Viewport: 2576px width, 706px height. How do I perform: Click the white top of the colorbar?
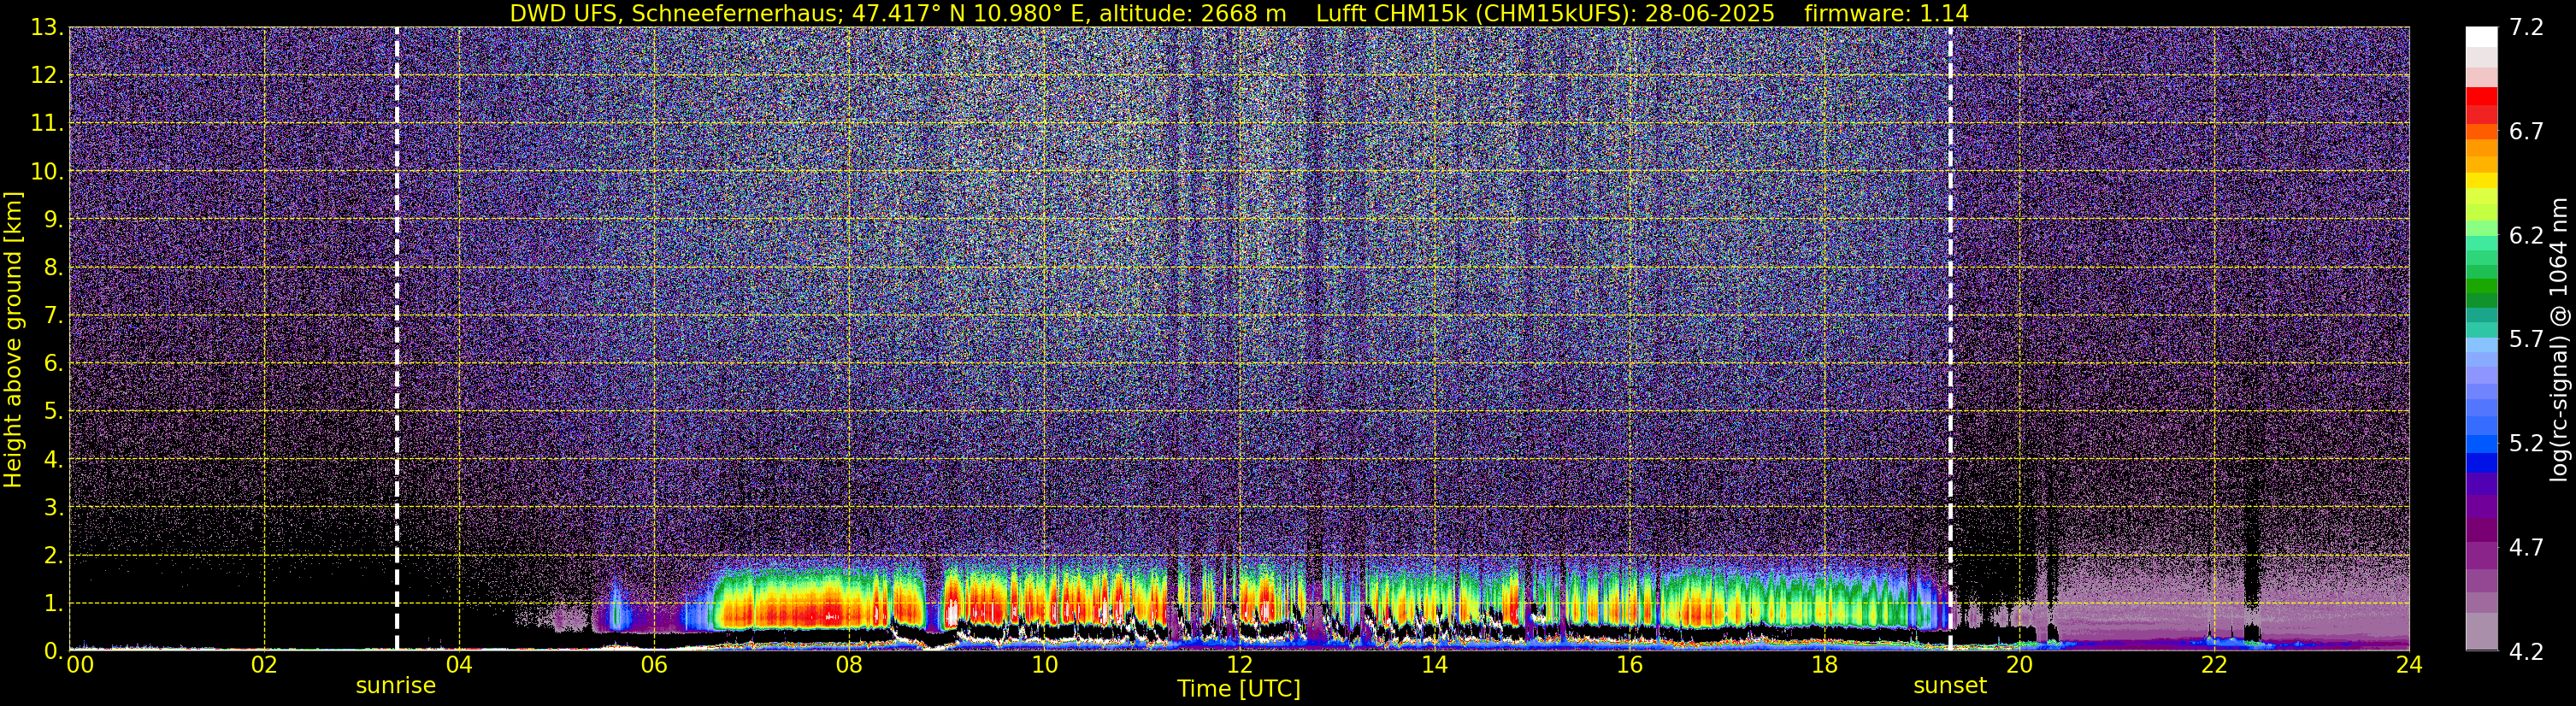pyautogui.click(x=2481, y=37)
